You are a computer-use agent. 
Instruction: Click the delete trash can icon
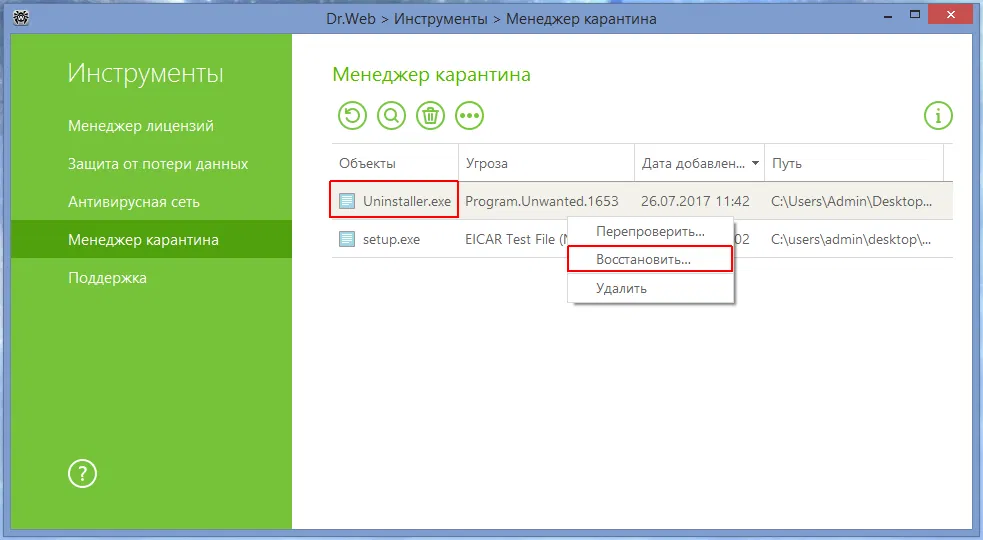pyautogui.click(x=430, y=115)
